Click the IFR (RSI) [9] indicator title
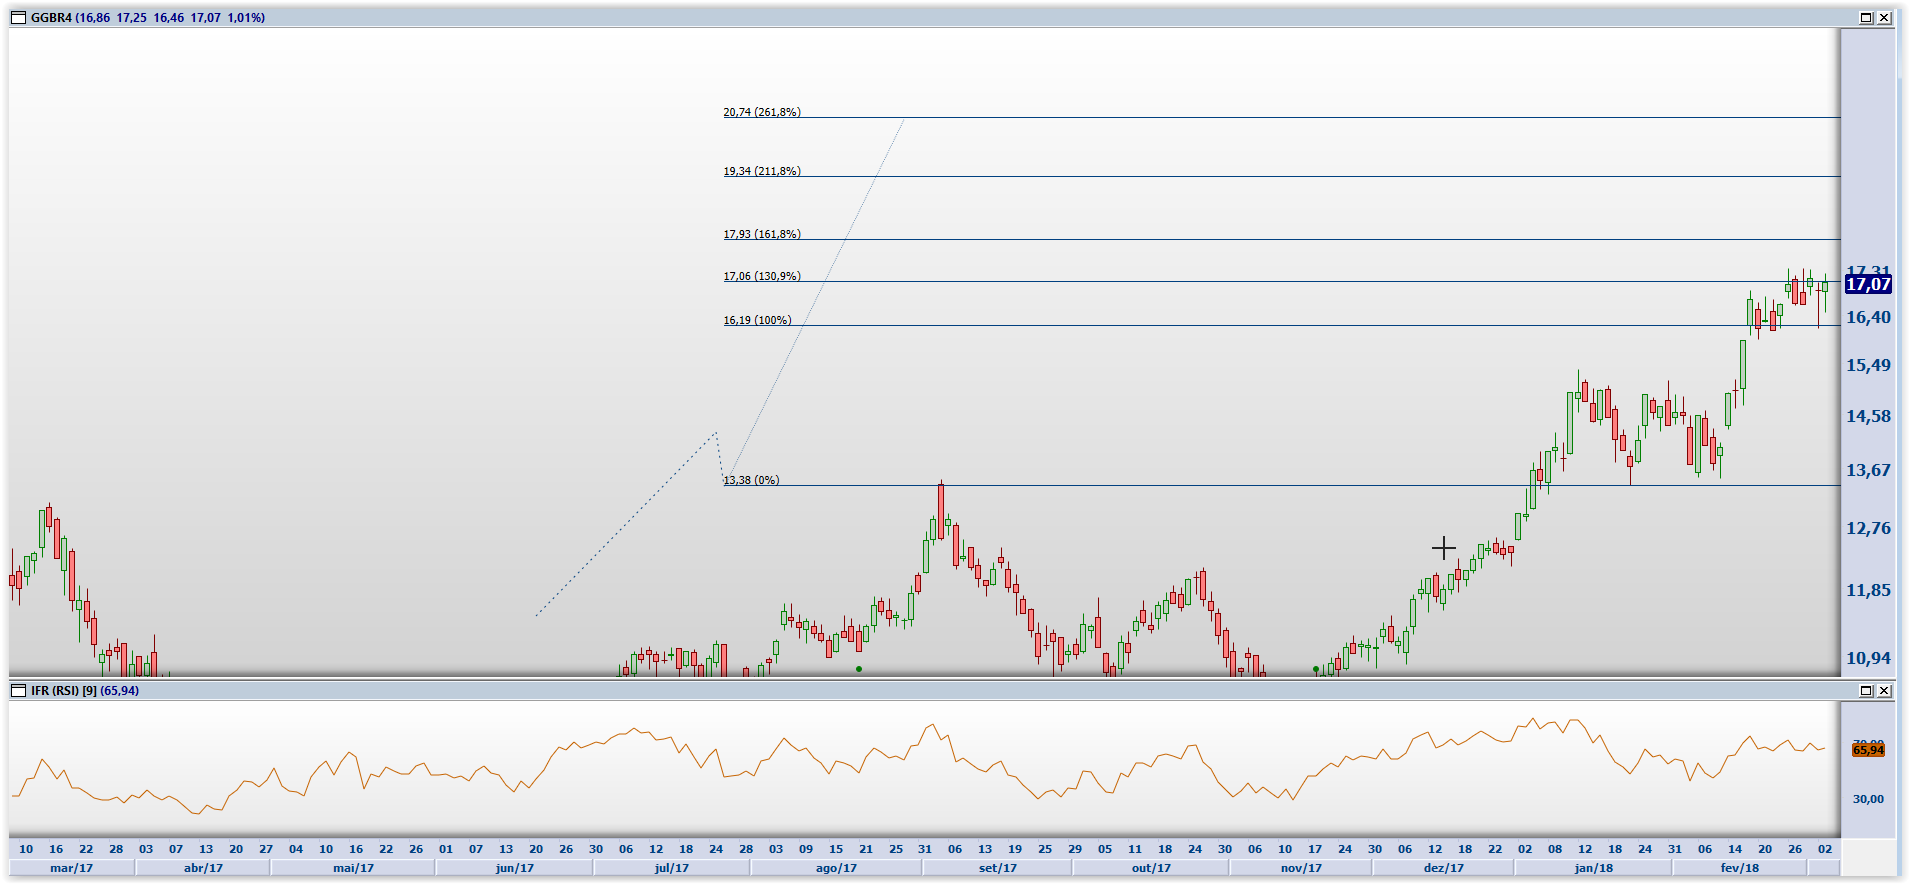The width and height of the screenshot is (1910, 884). point(64,691)
